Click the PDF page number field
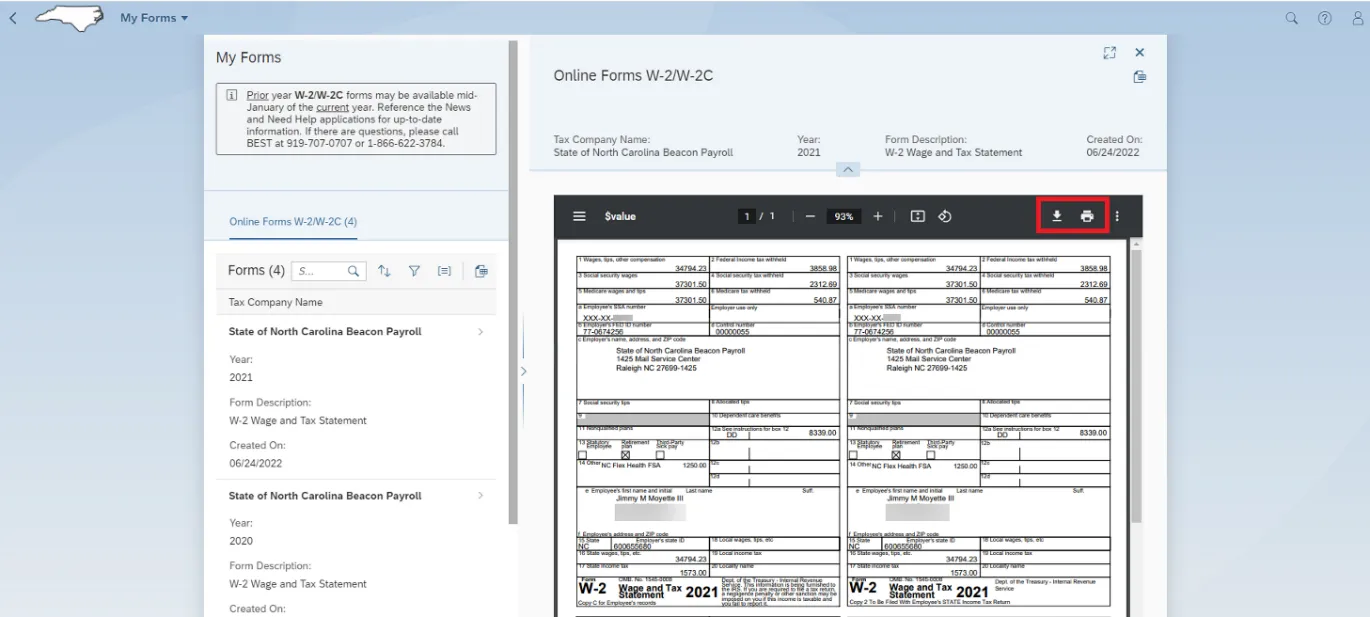Viewport: 1370px width, 617px height. click(x=746, y=216)
